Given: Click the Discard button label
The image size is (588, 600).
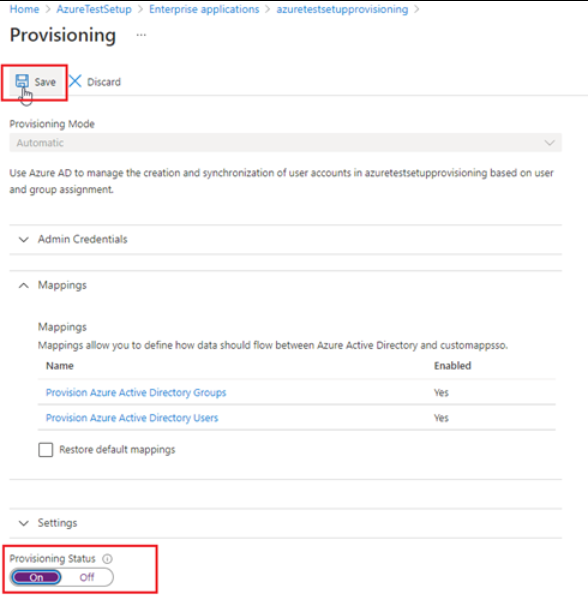Looking at the screenshot, I should click(x=104, y=82).
